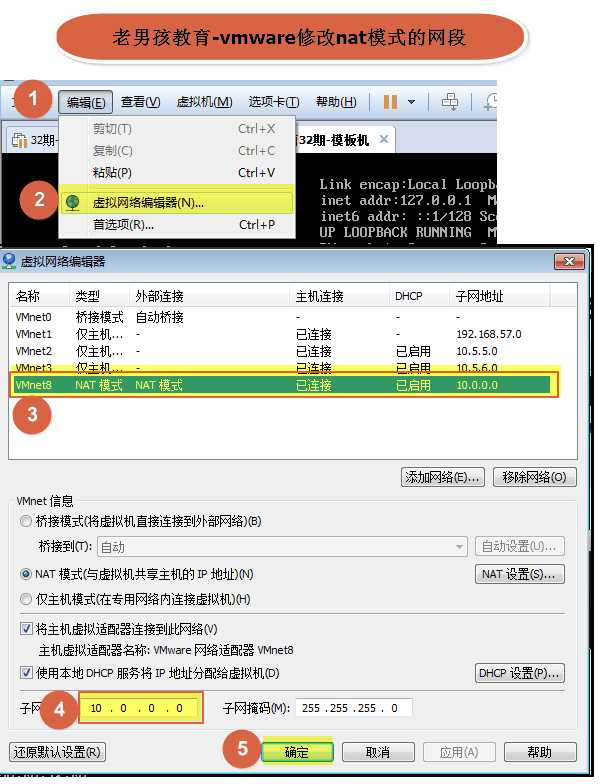
Task: Click the 自动设置(U)... button
Action: 520,546
